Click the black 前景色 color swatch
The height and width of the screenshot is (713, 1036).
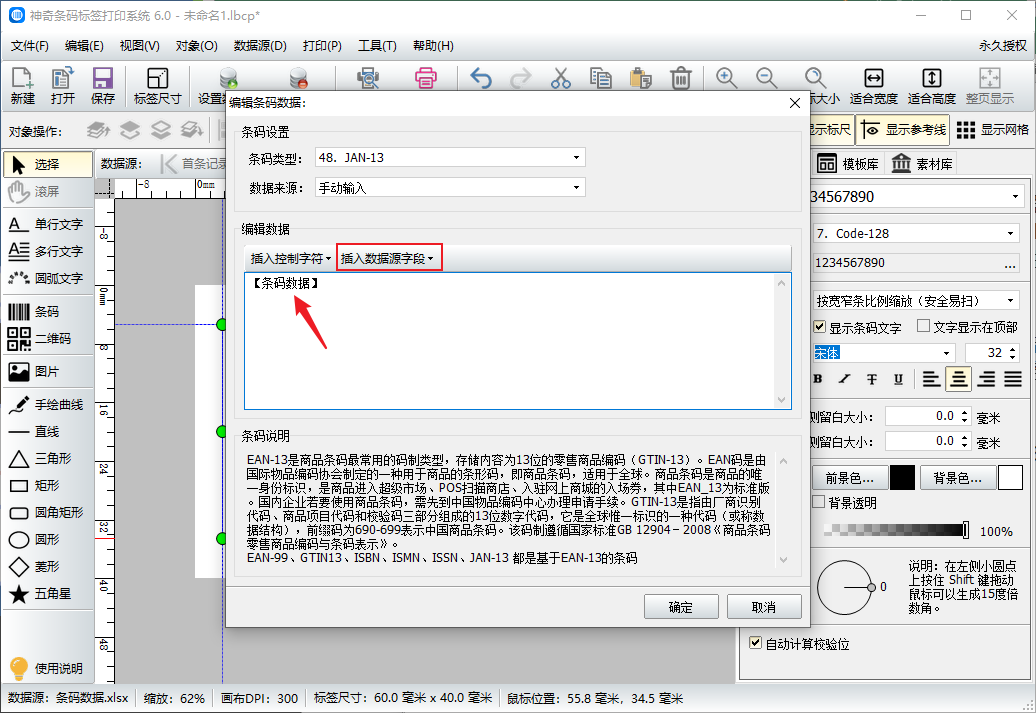click(902, 477)
